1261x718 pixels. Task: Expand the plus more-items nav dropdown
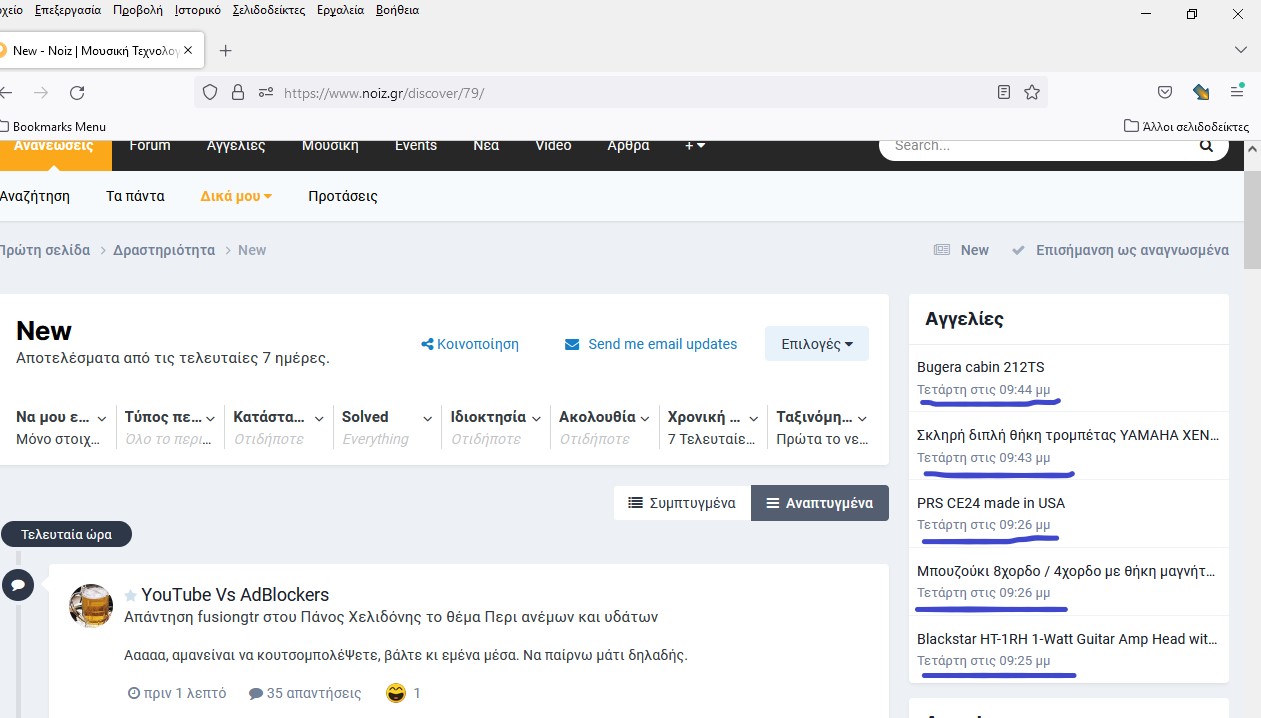pos(695,146)
